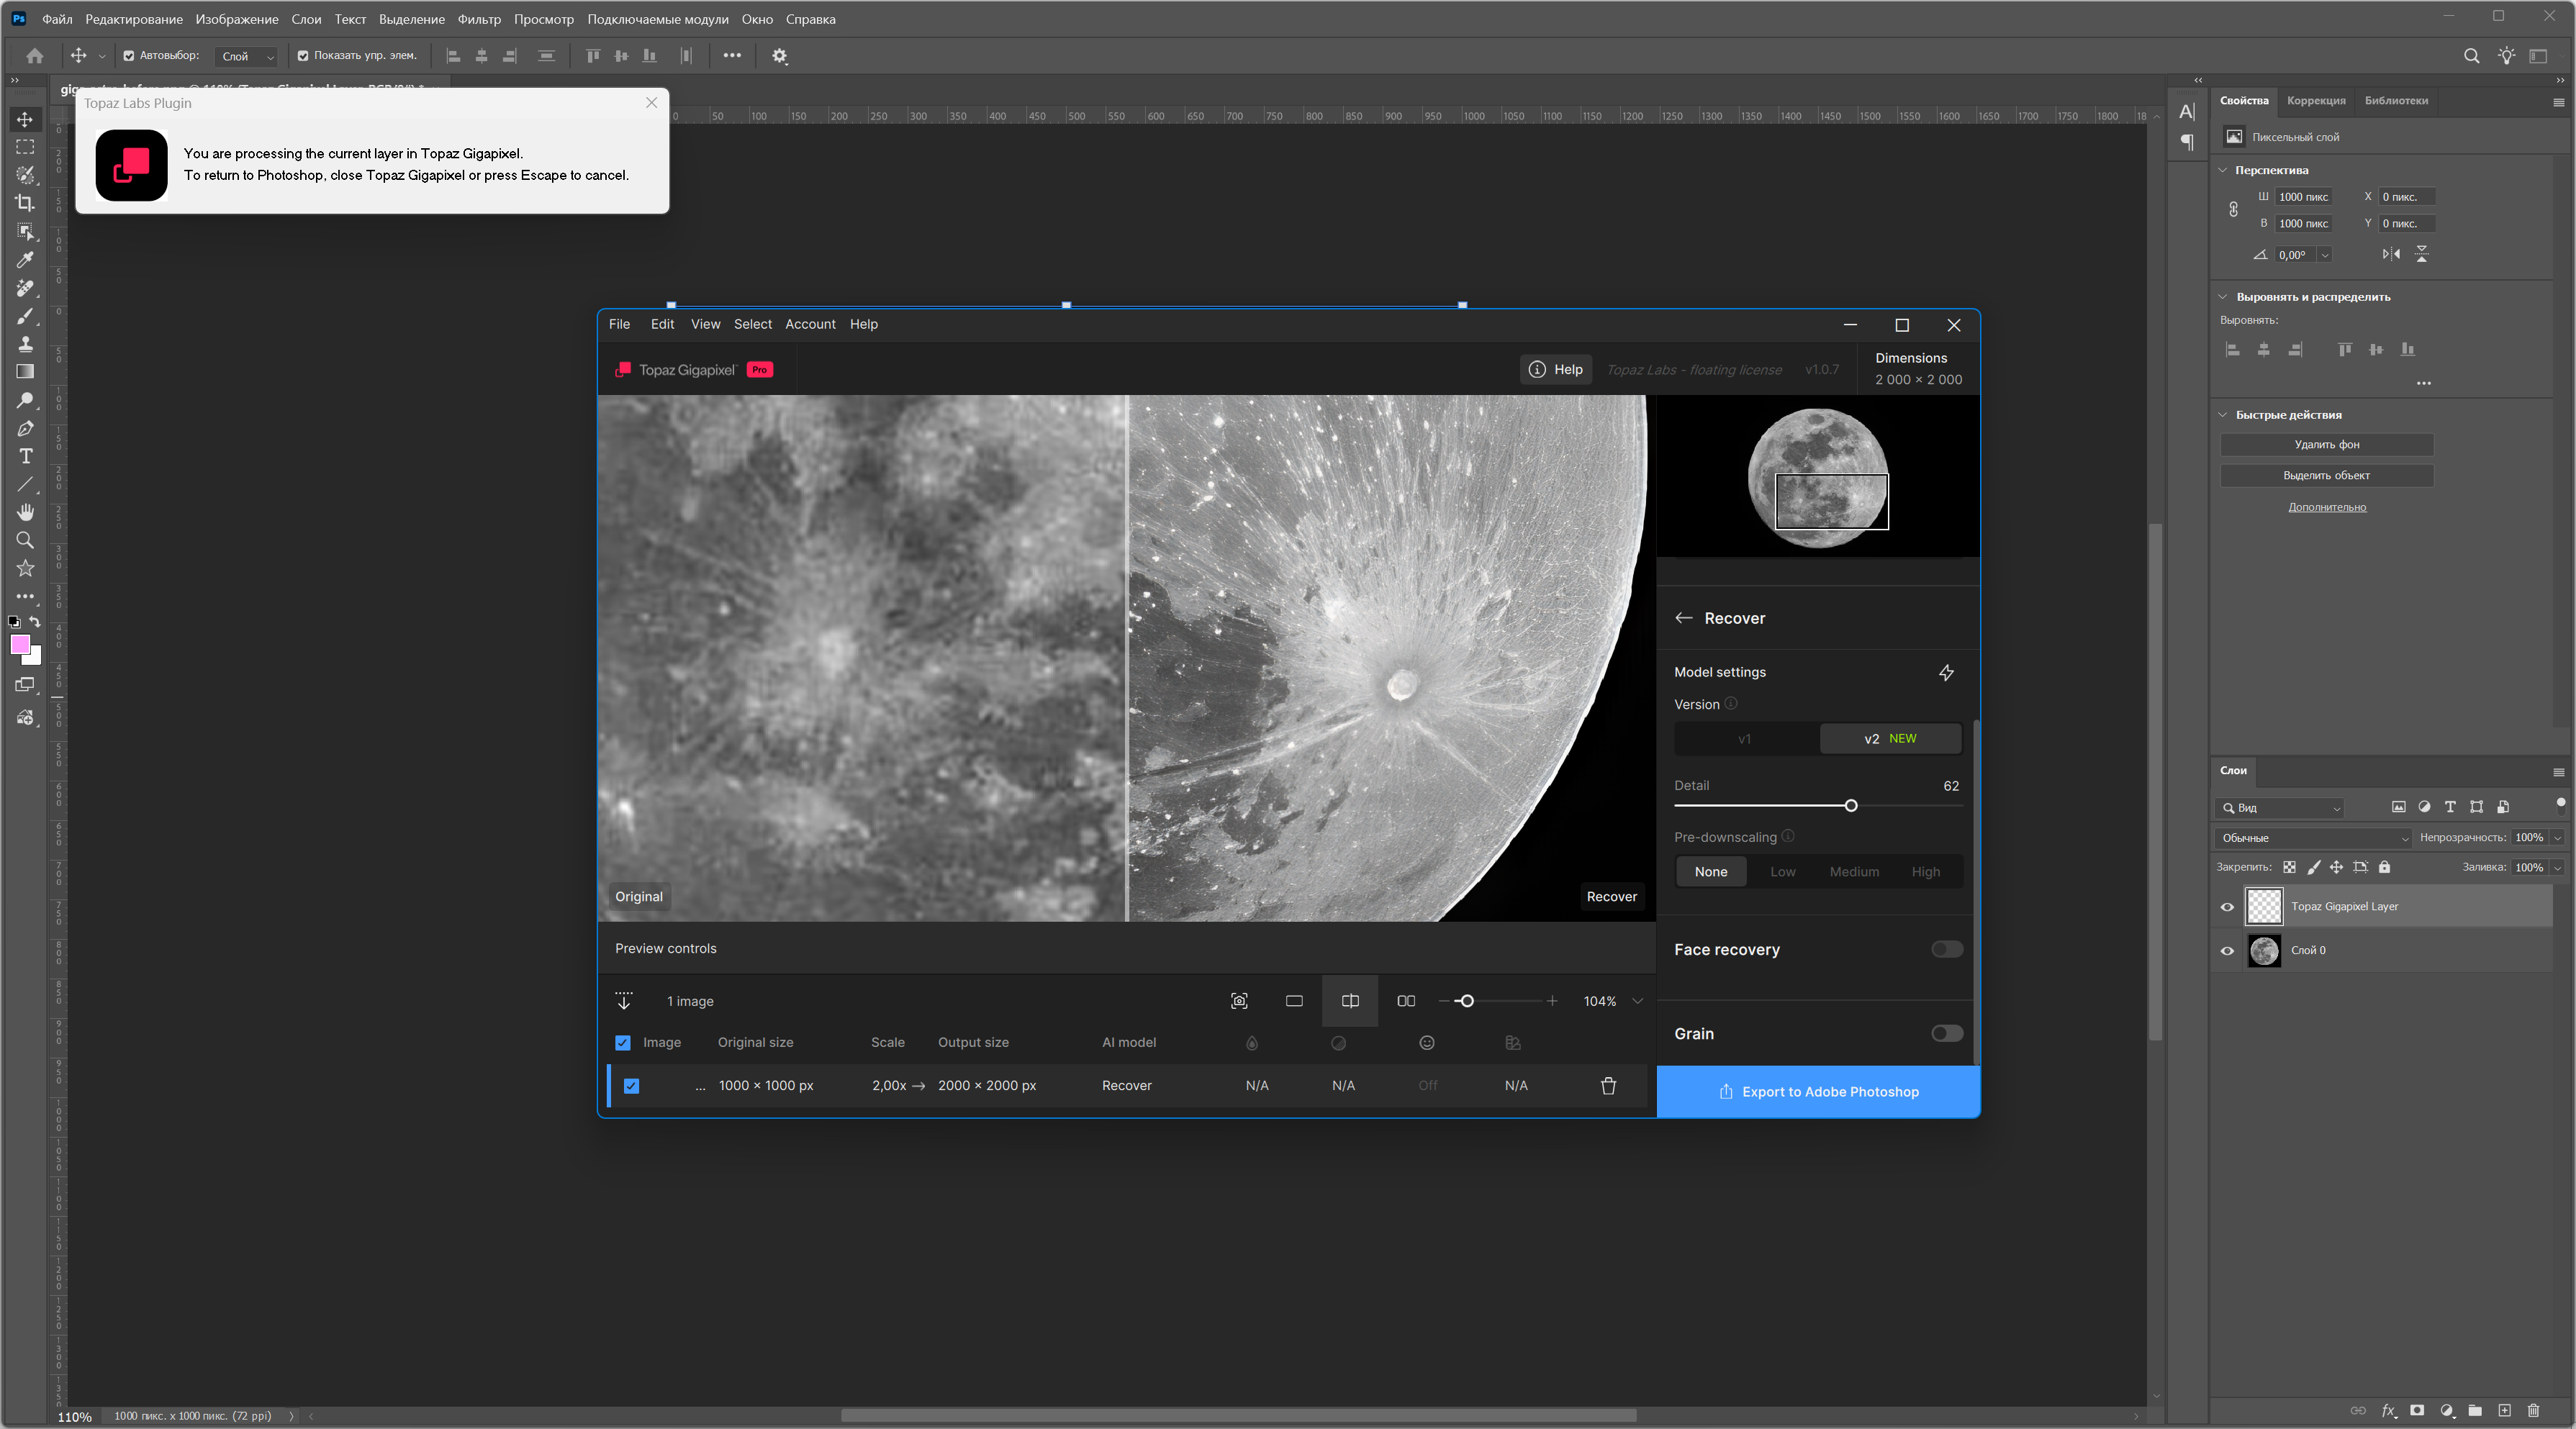The height and width of the screenshot is (1429, 2576).
Task: Open the Обычные blend mode dropdown
Action: click(x=2314, y=838)
